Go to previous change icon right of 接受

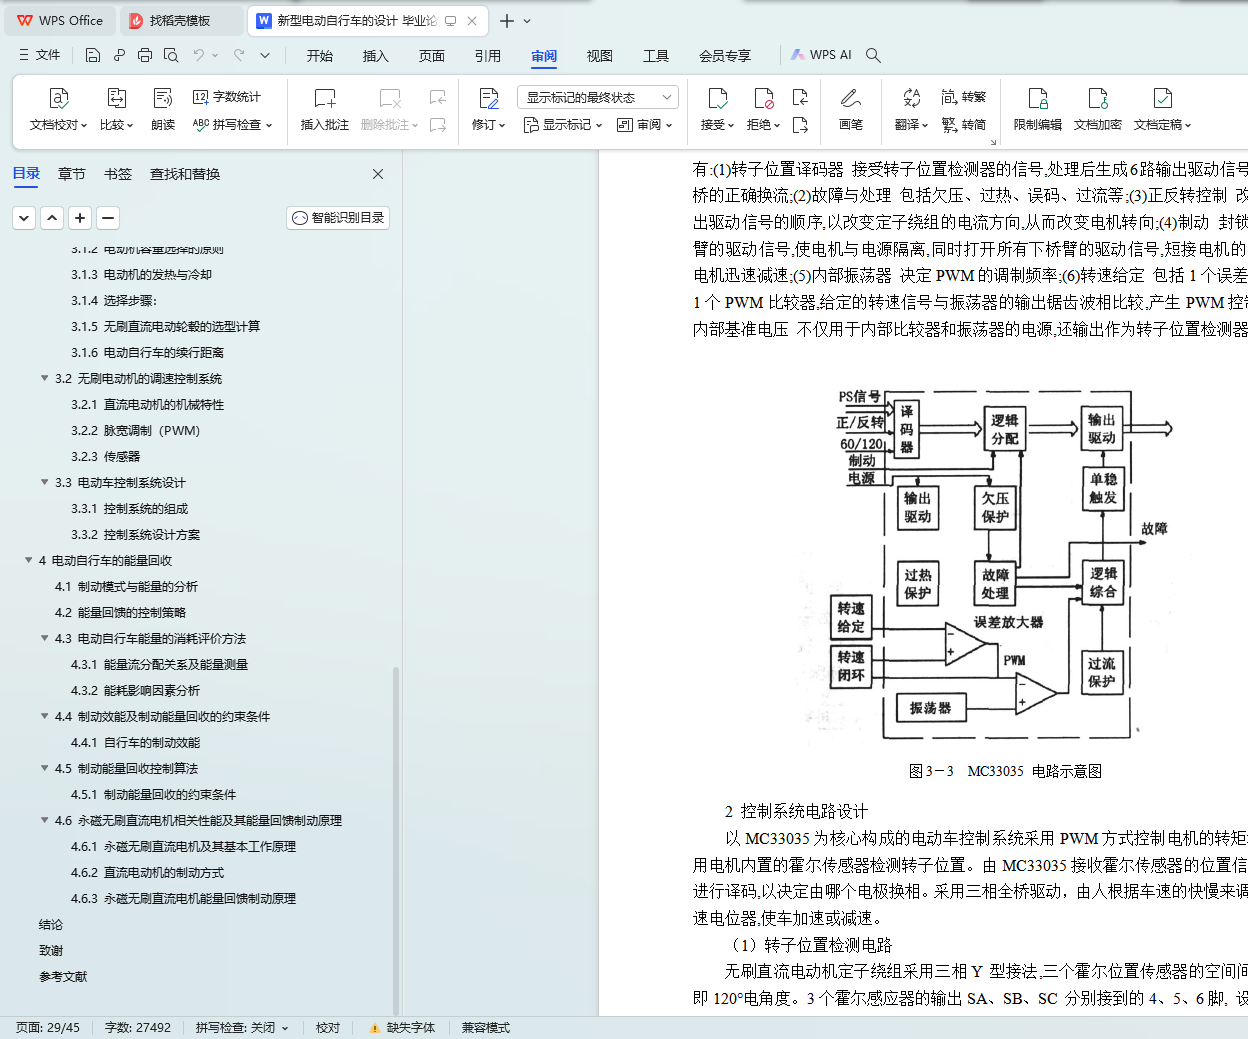(x=800, y=97)
